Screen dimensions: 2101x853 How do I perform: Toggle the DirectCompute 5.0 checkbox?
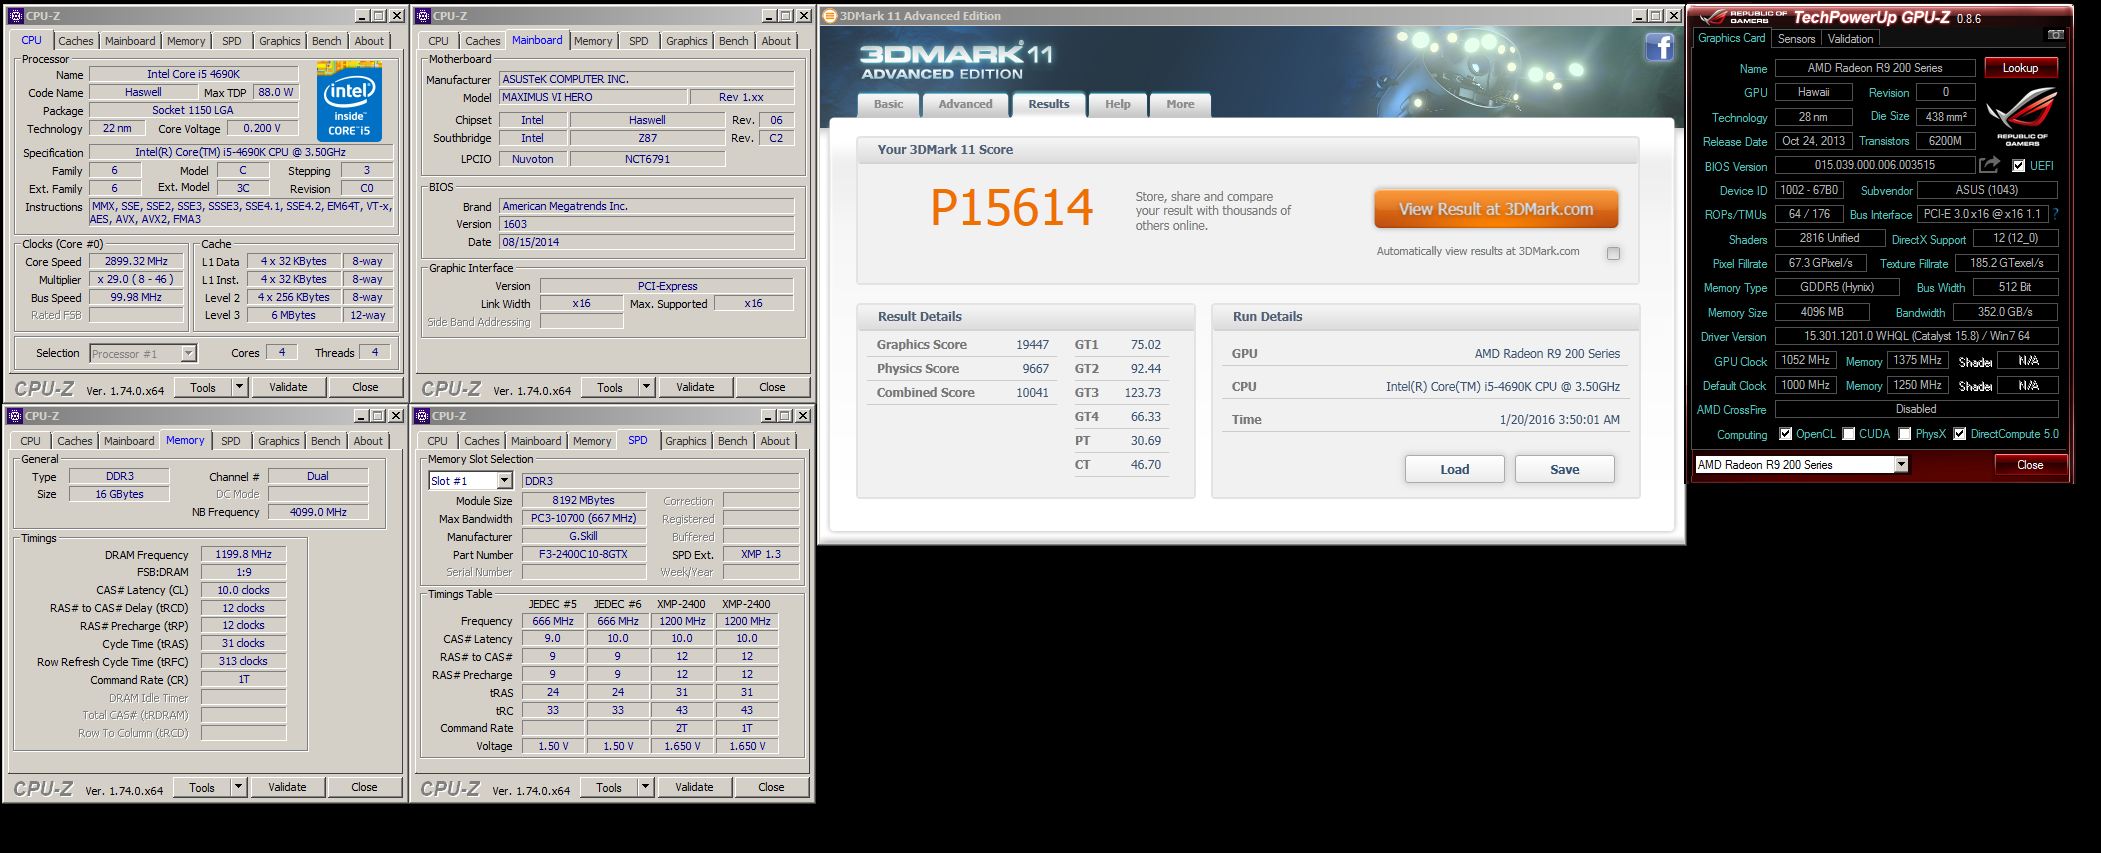point(1959,434)
